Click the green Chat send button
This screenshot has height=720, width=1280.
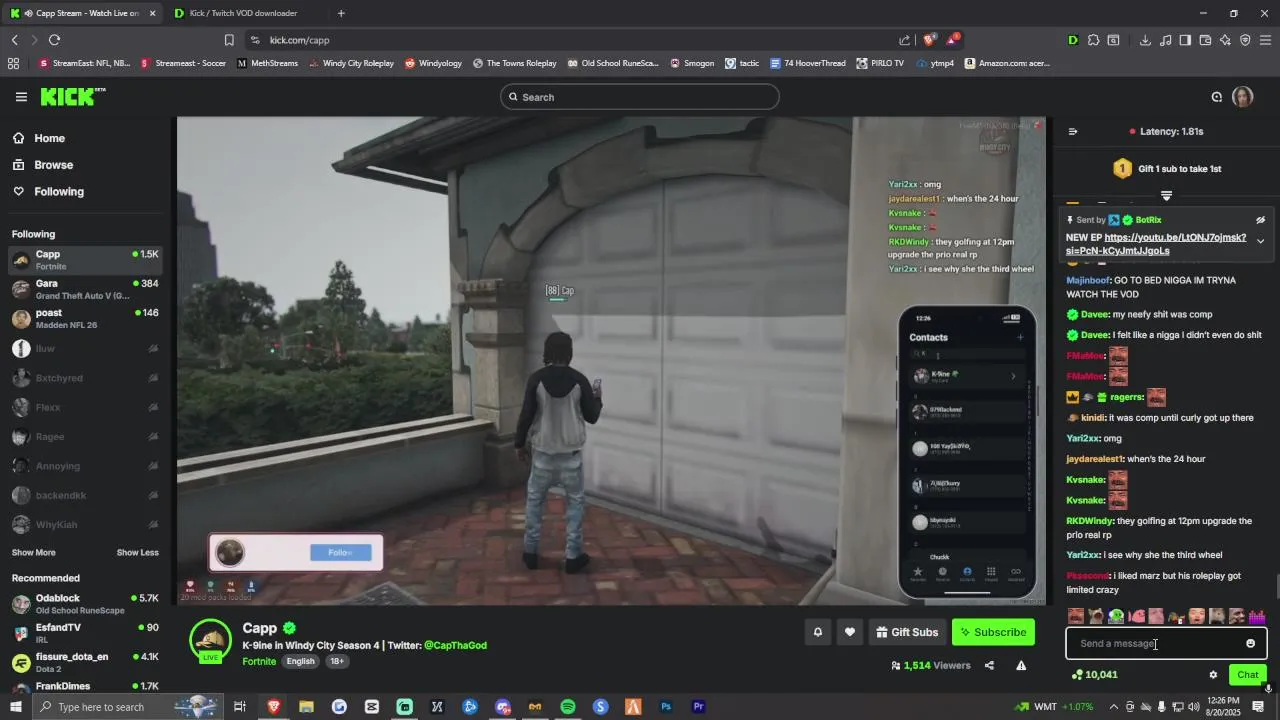(1248, 675)
